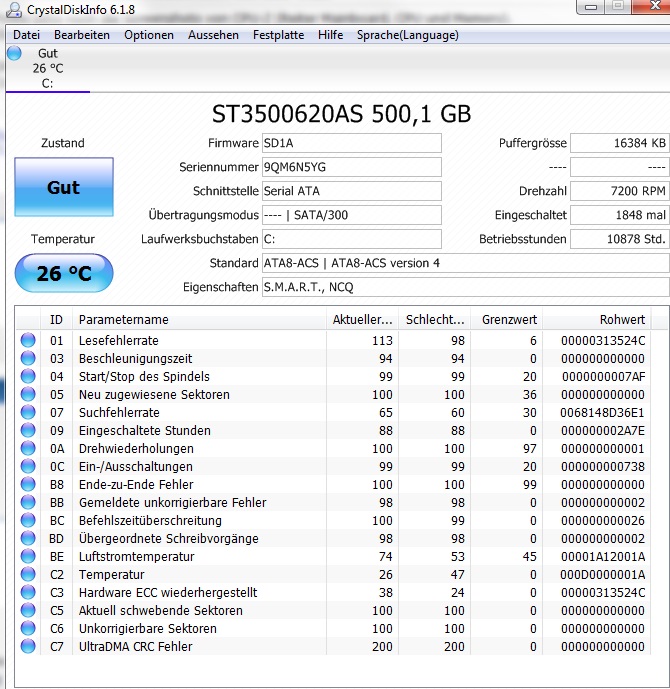
Task: Click the status orb for Ende-zu-Ende Fehler
Action: (28, 484)
